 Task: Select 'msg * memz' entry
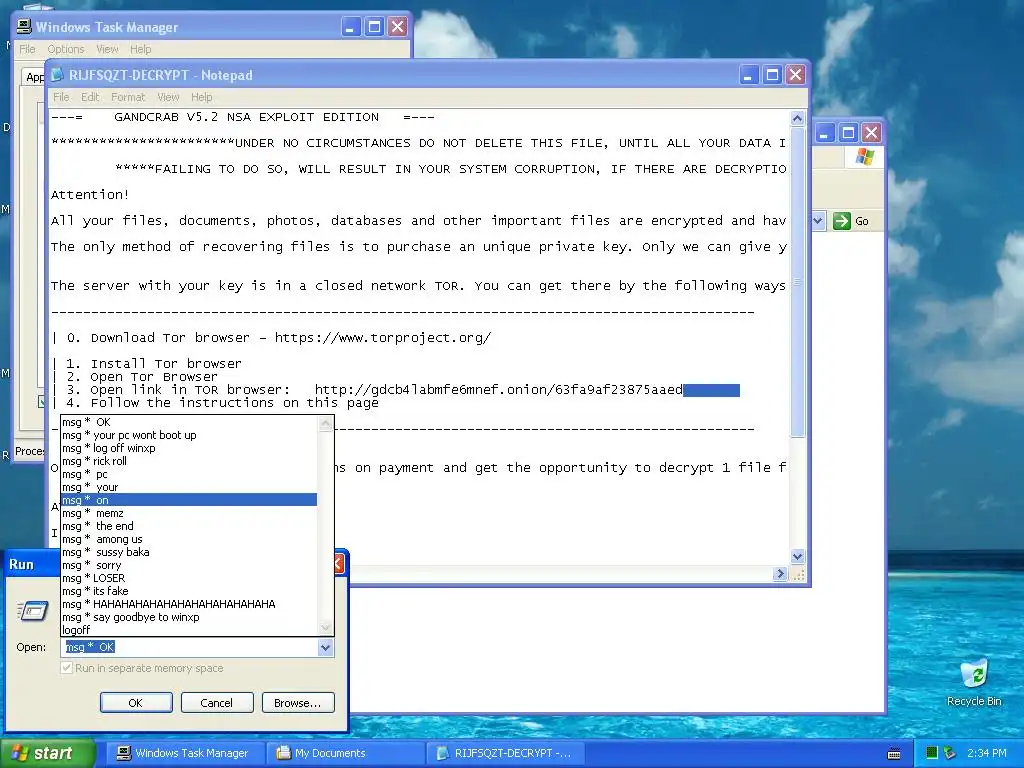[189, 513]
